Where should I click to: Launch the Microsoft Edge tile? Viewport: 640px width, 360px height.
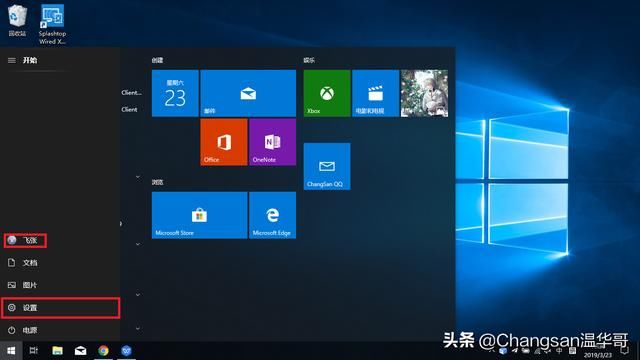point(272,215)
